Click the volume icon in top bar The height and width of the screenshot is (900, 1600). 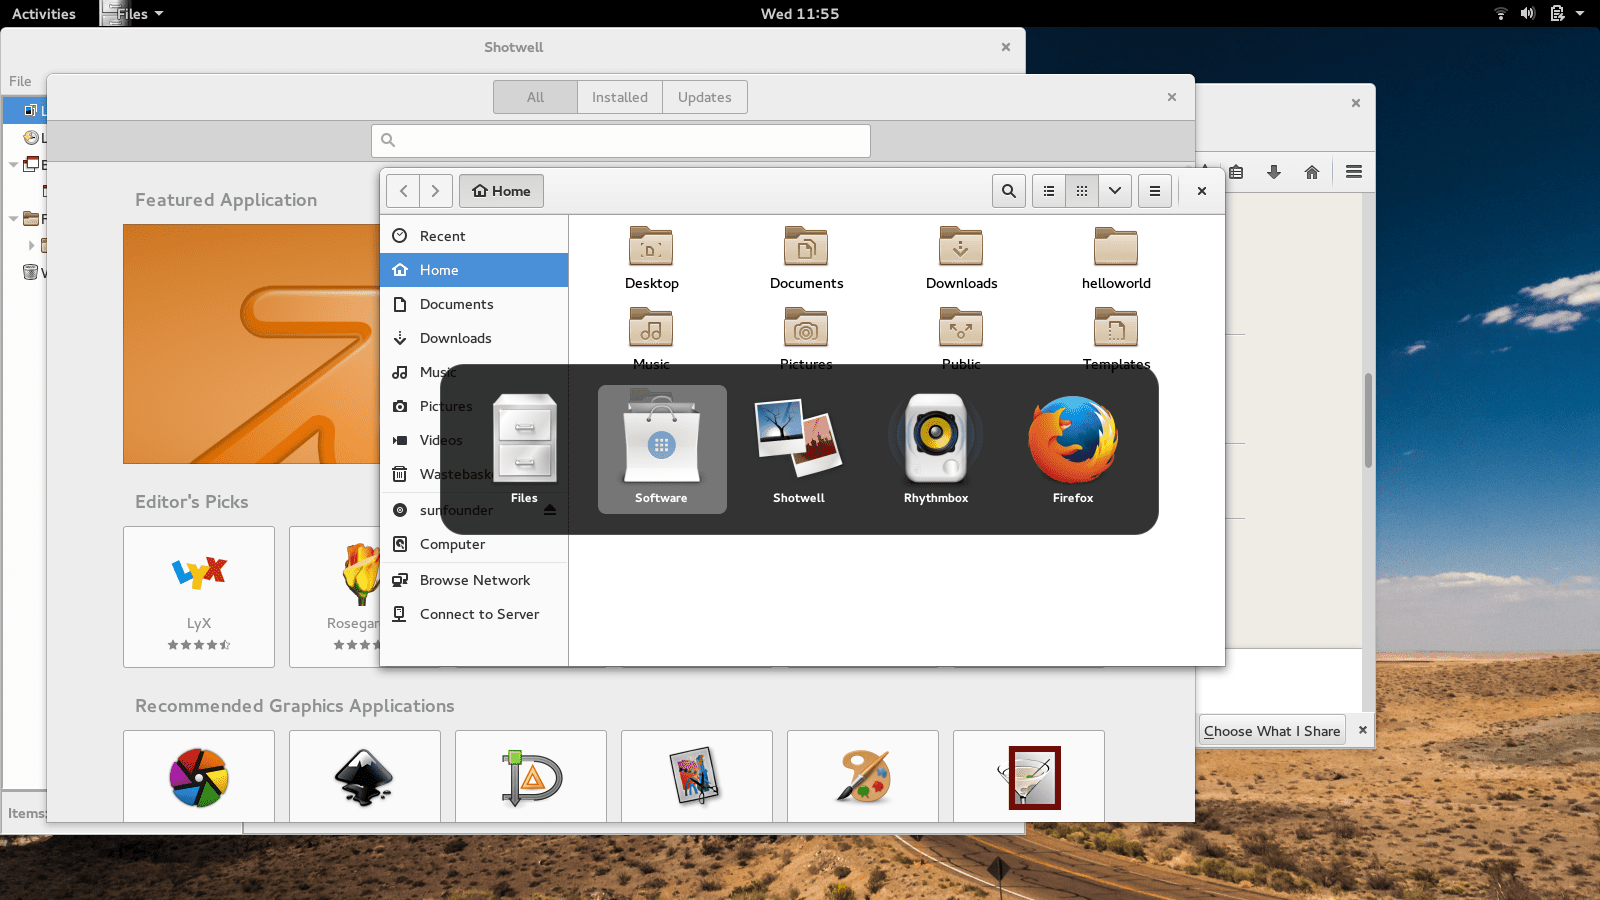click(x=1528, y=14)
